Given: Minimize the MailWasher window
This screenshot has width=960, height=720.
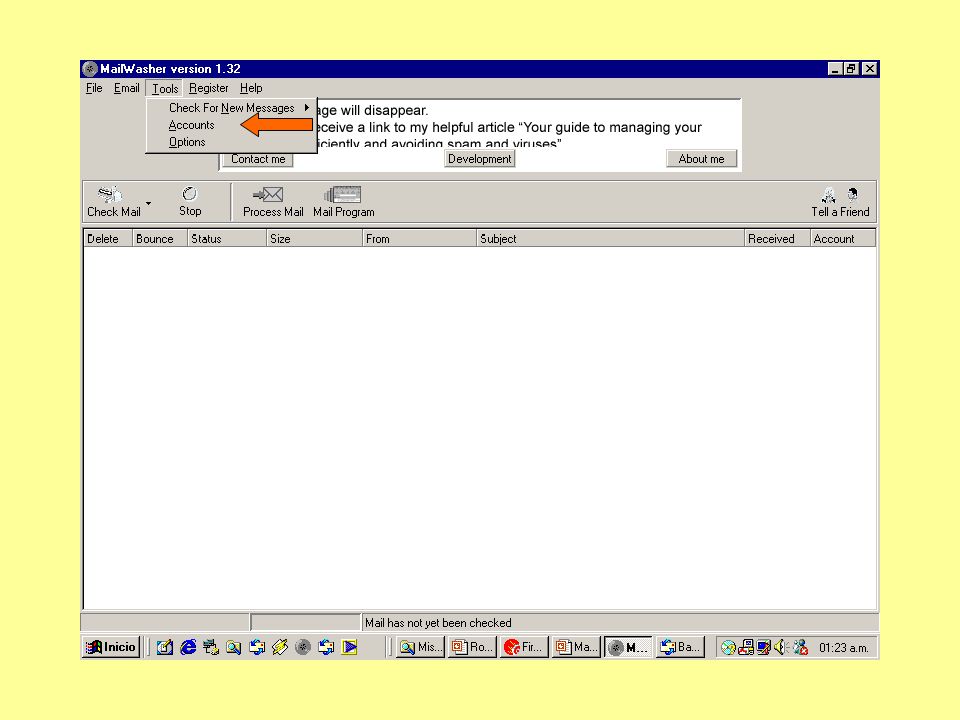Looking at the screenshot, I should pos(834,69).
